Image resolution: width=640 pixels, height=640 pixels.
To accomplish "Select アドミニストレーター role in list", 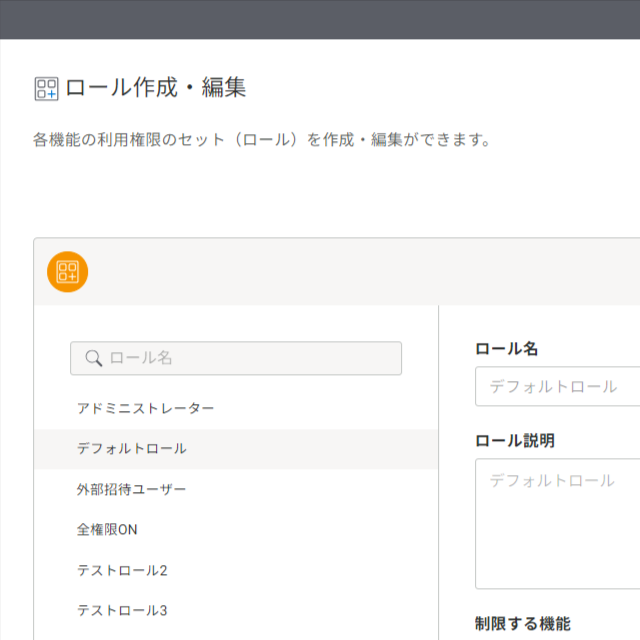I will click(236, 409).
